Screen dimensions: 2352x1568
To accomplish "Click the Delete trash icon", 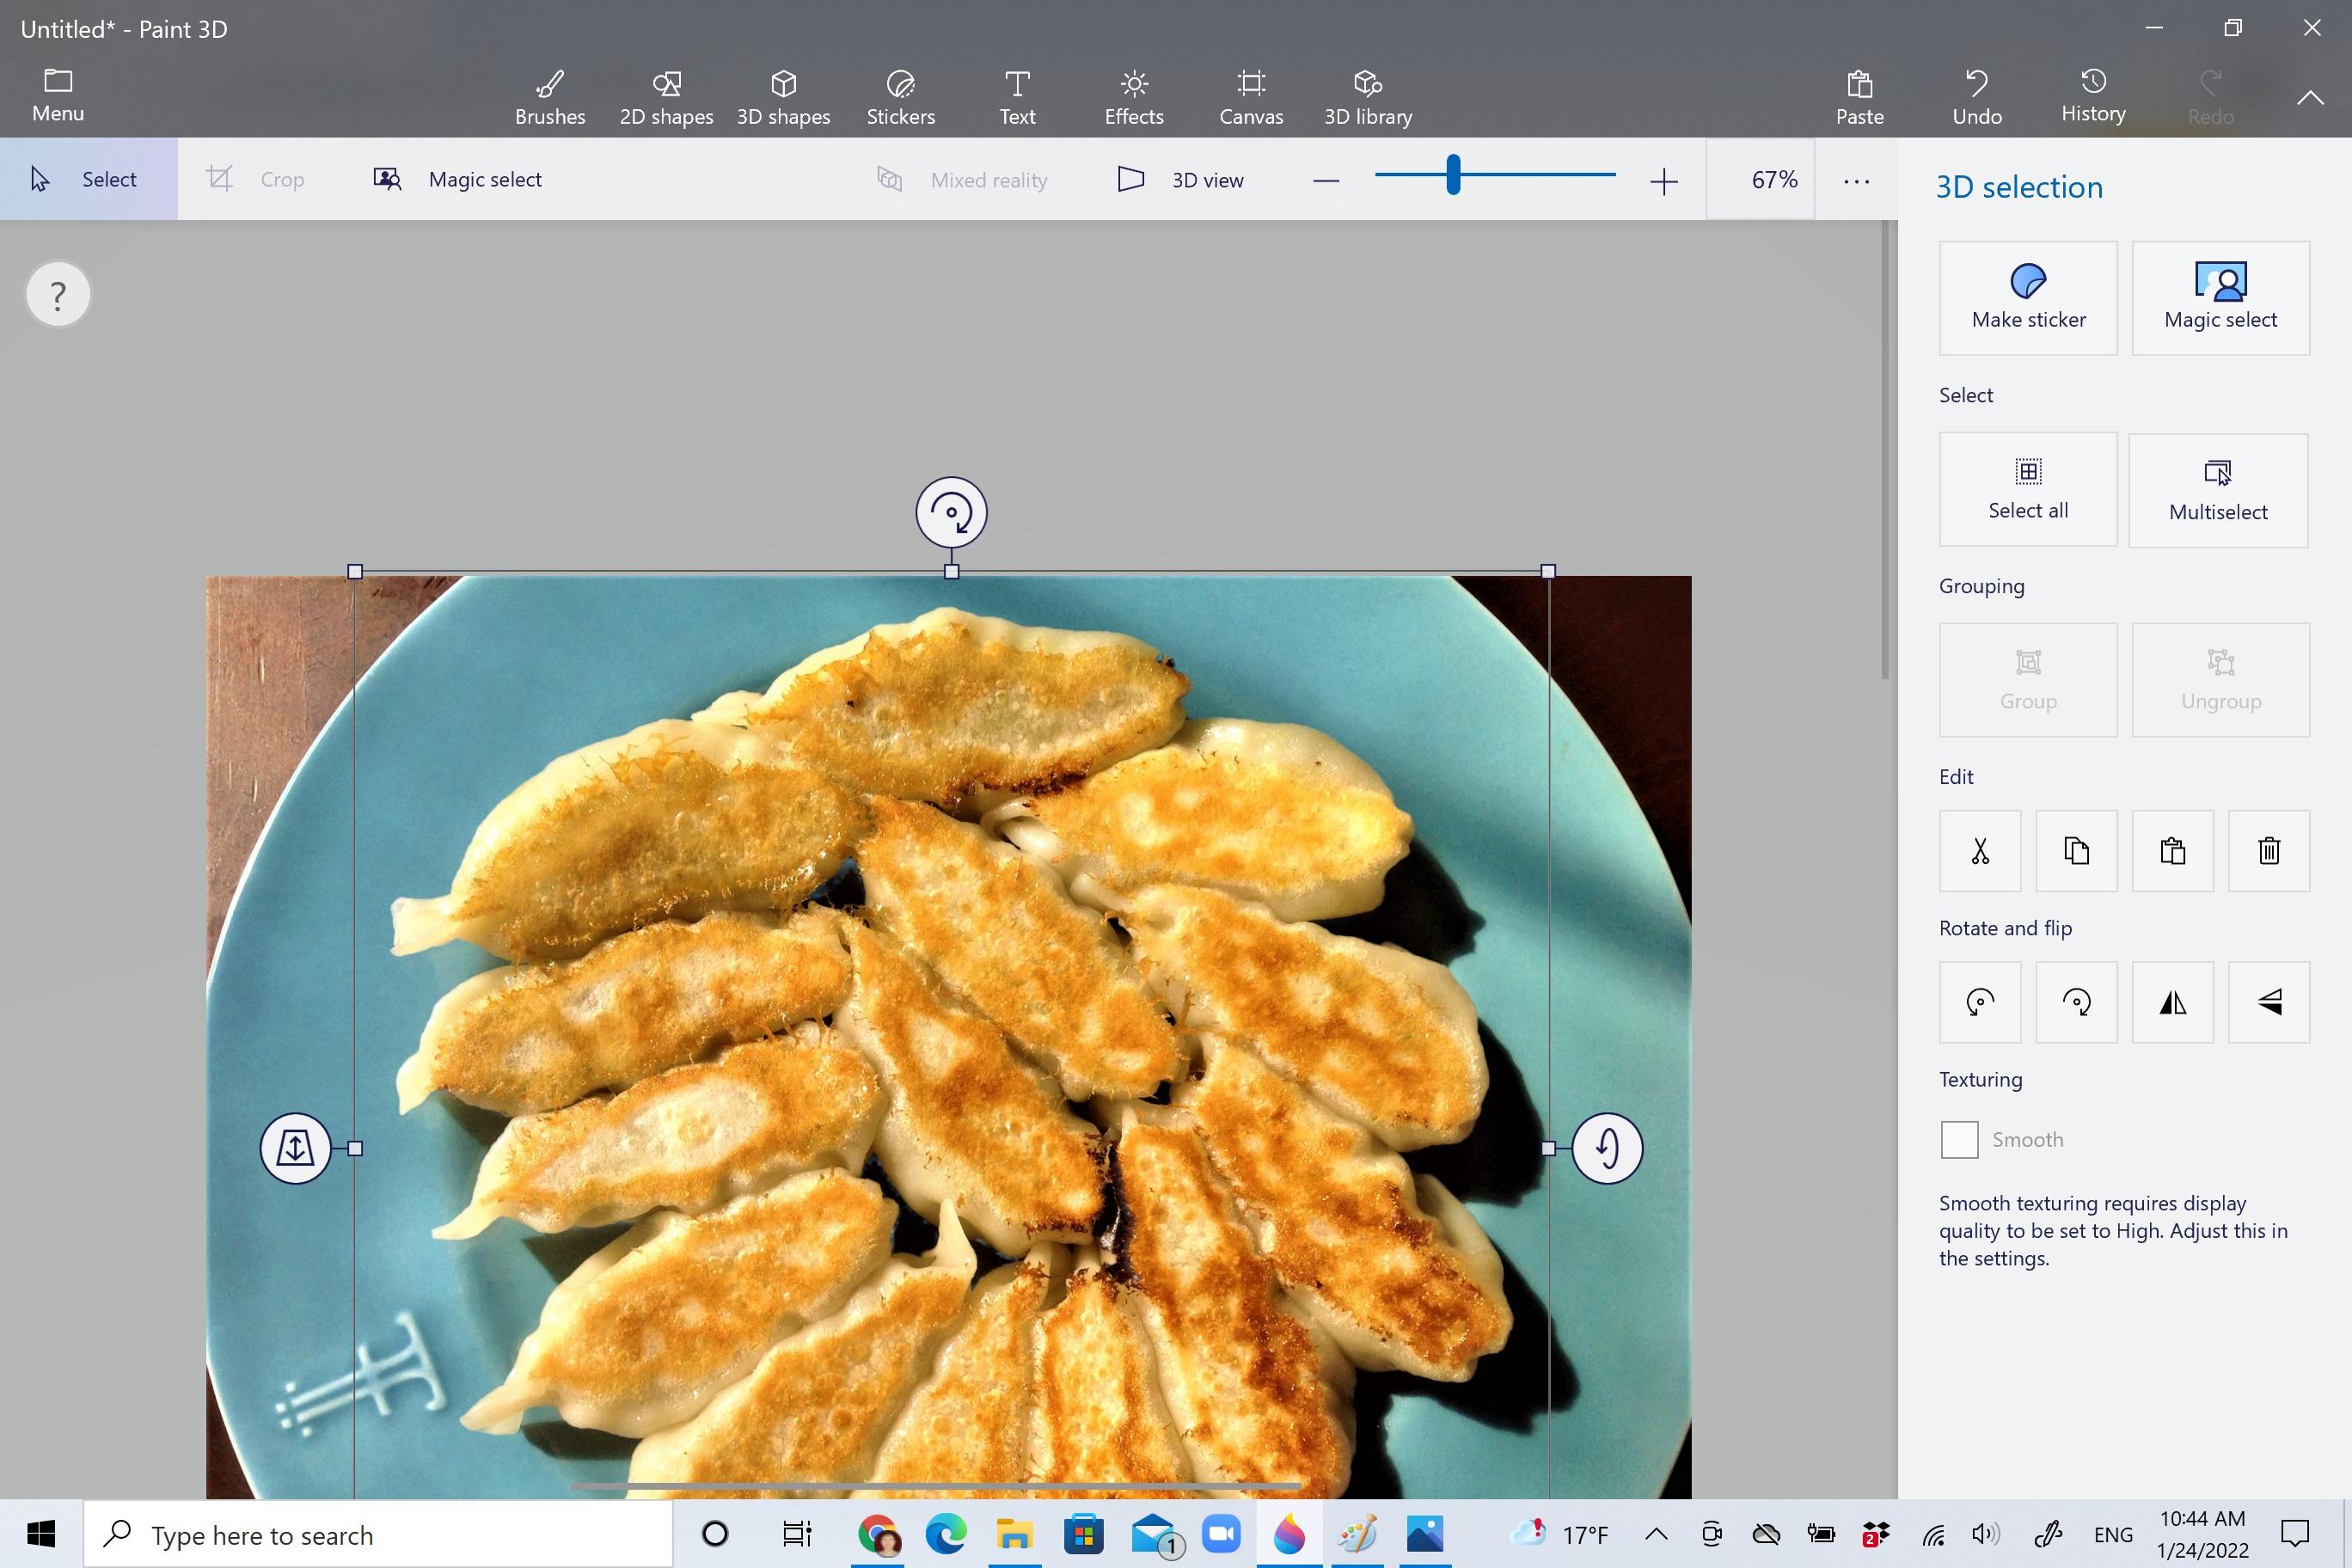I will tap(2268, 851).
